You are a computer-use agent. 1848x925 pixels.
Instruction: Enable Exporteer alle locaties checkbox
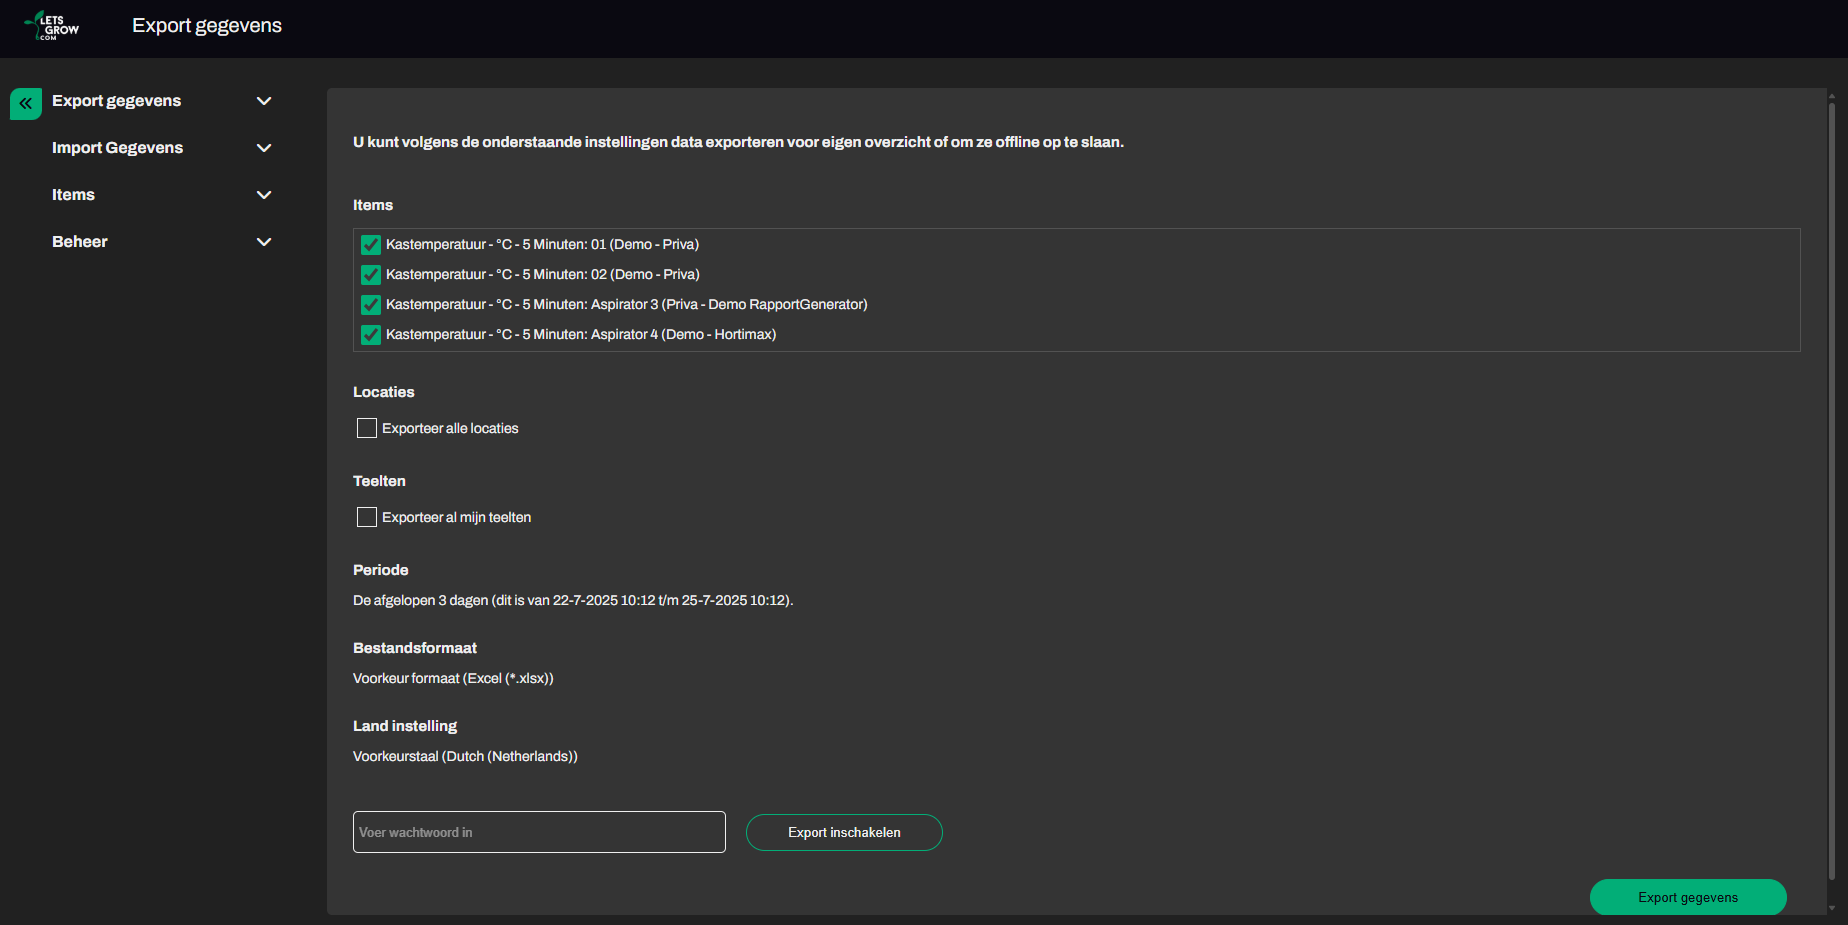coord(367,428)
